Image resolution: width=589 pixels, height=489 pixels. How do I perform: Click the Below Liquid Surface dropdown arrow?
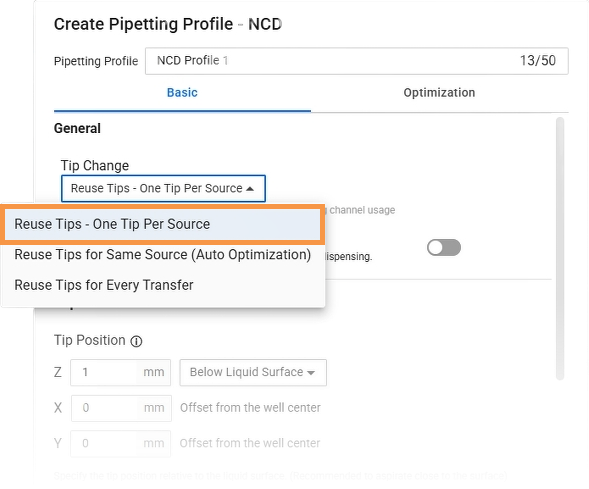tap(311, 373)
